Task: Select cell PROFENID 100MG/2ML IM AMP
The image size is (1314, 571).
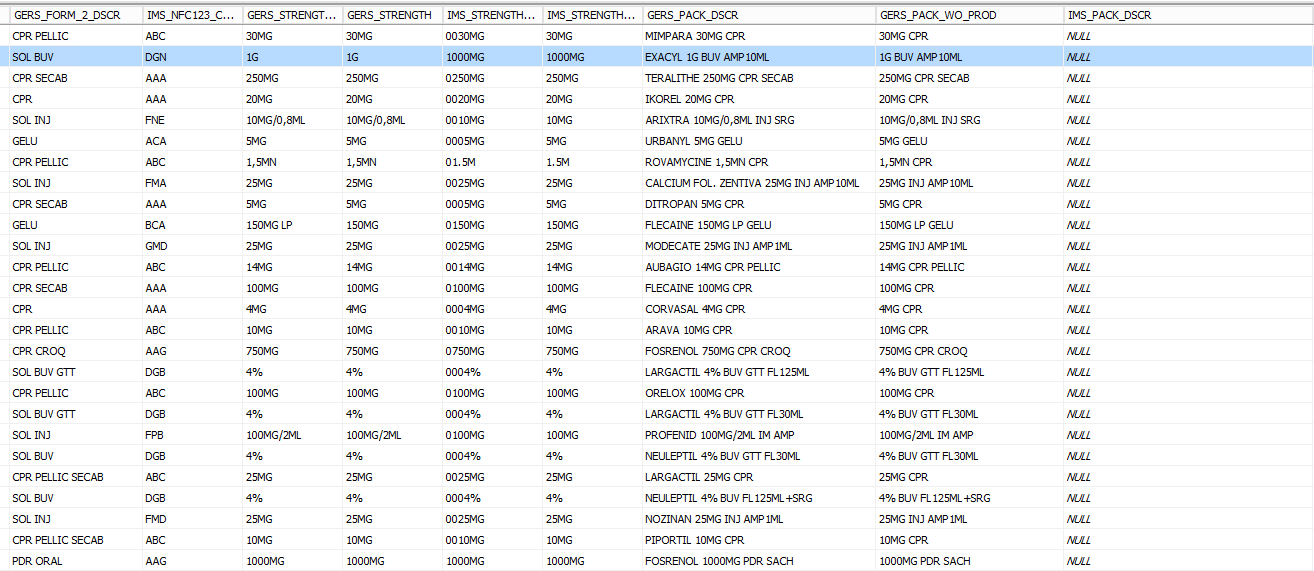Action: pos(759,435)
